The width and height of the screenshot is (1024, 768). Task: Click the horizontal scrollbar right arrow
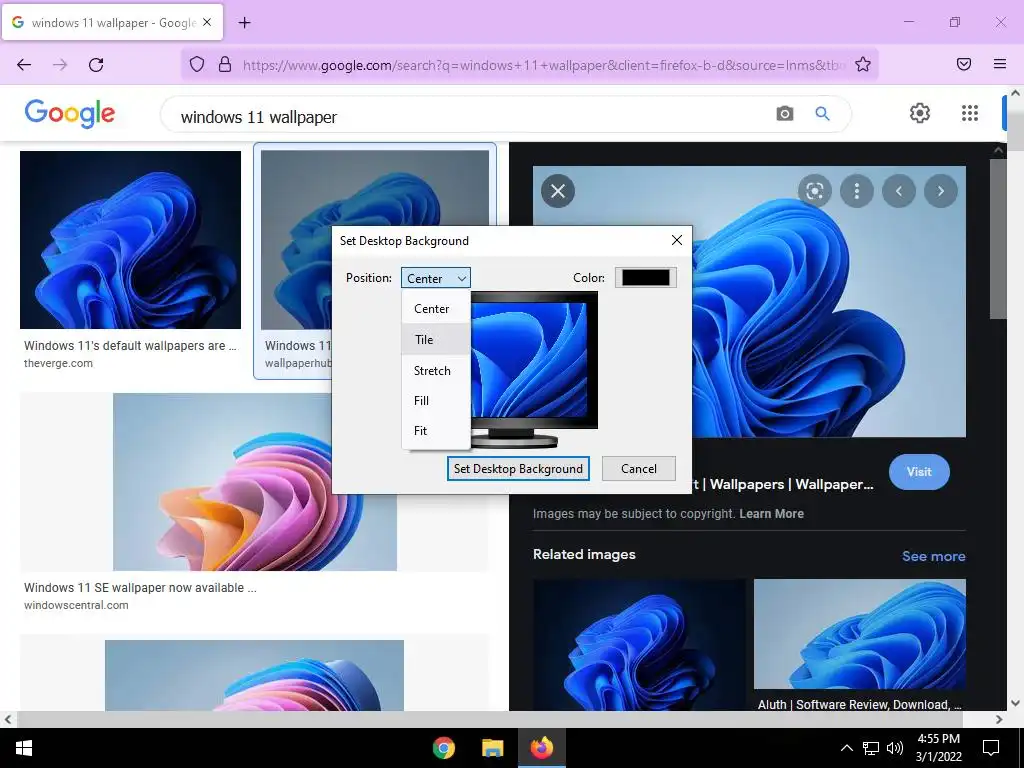point(999,720)
